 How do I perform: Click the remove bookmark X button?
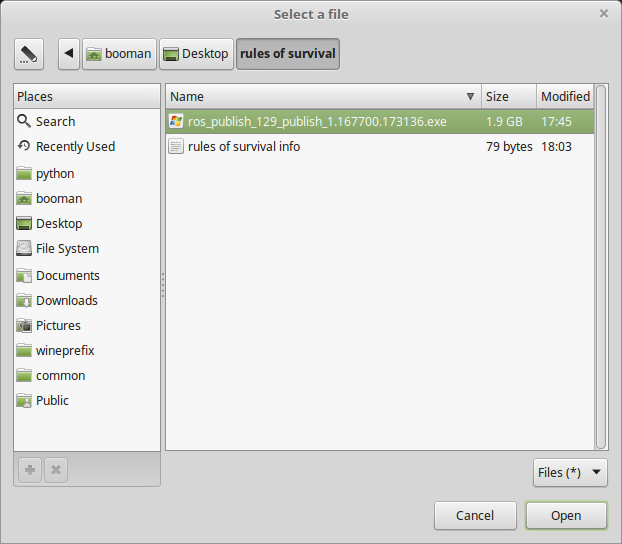[x=56, y=470]
